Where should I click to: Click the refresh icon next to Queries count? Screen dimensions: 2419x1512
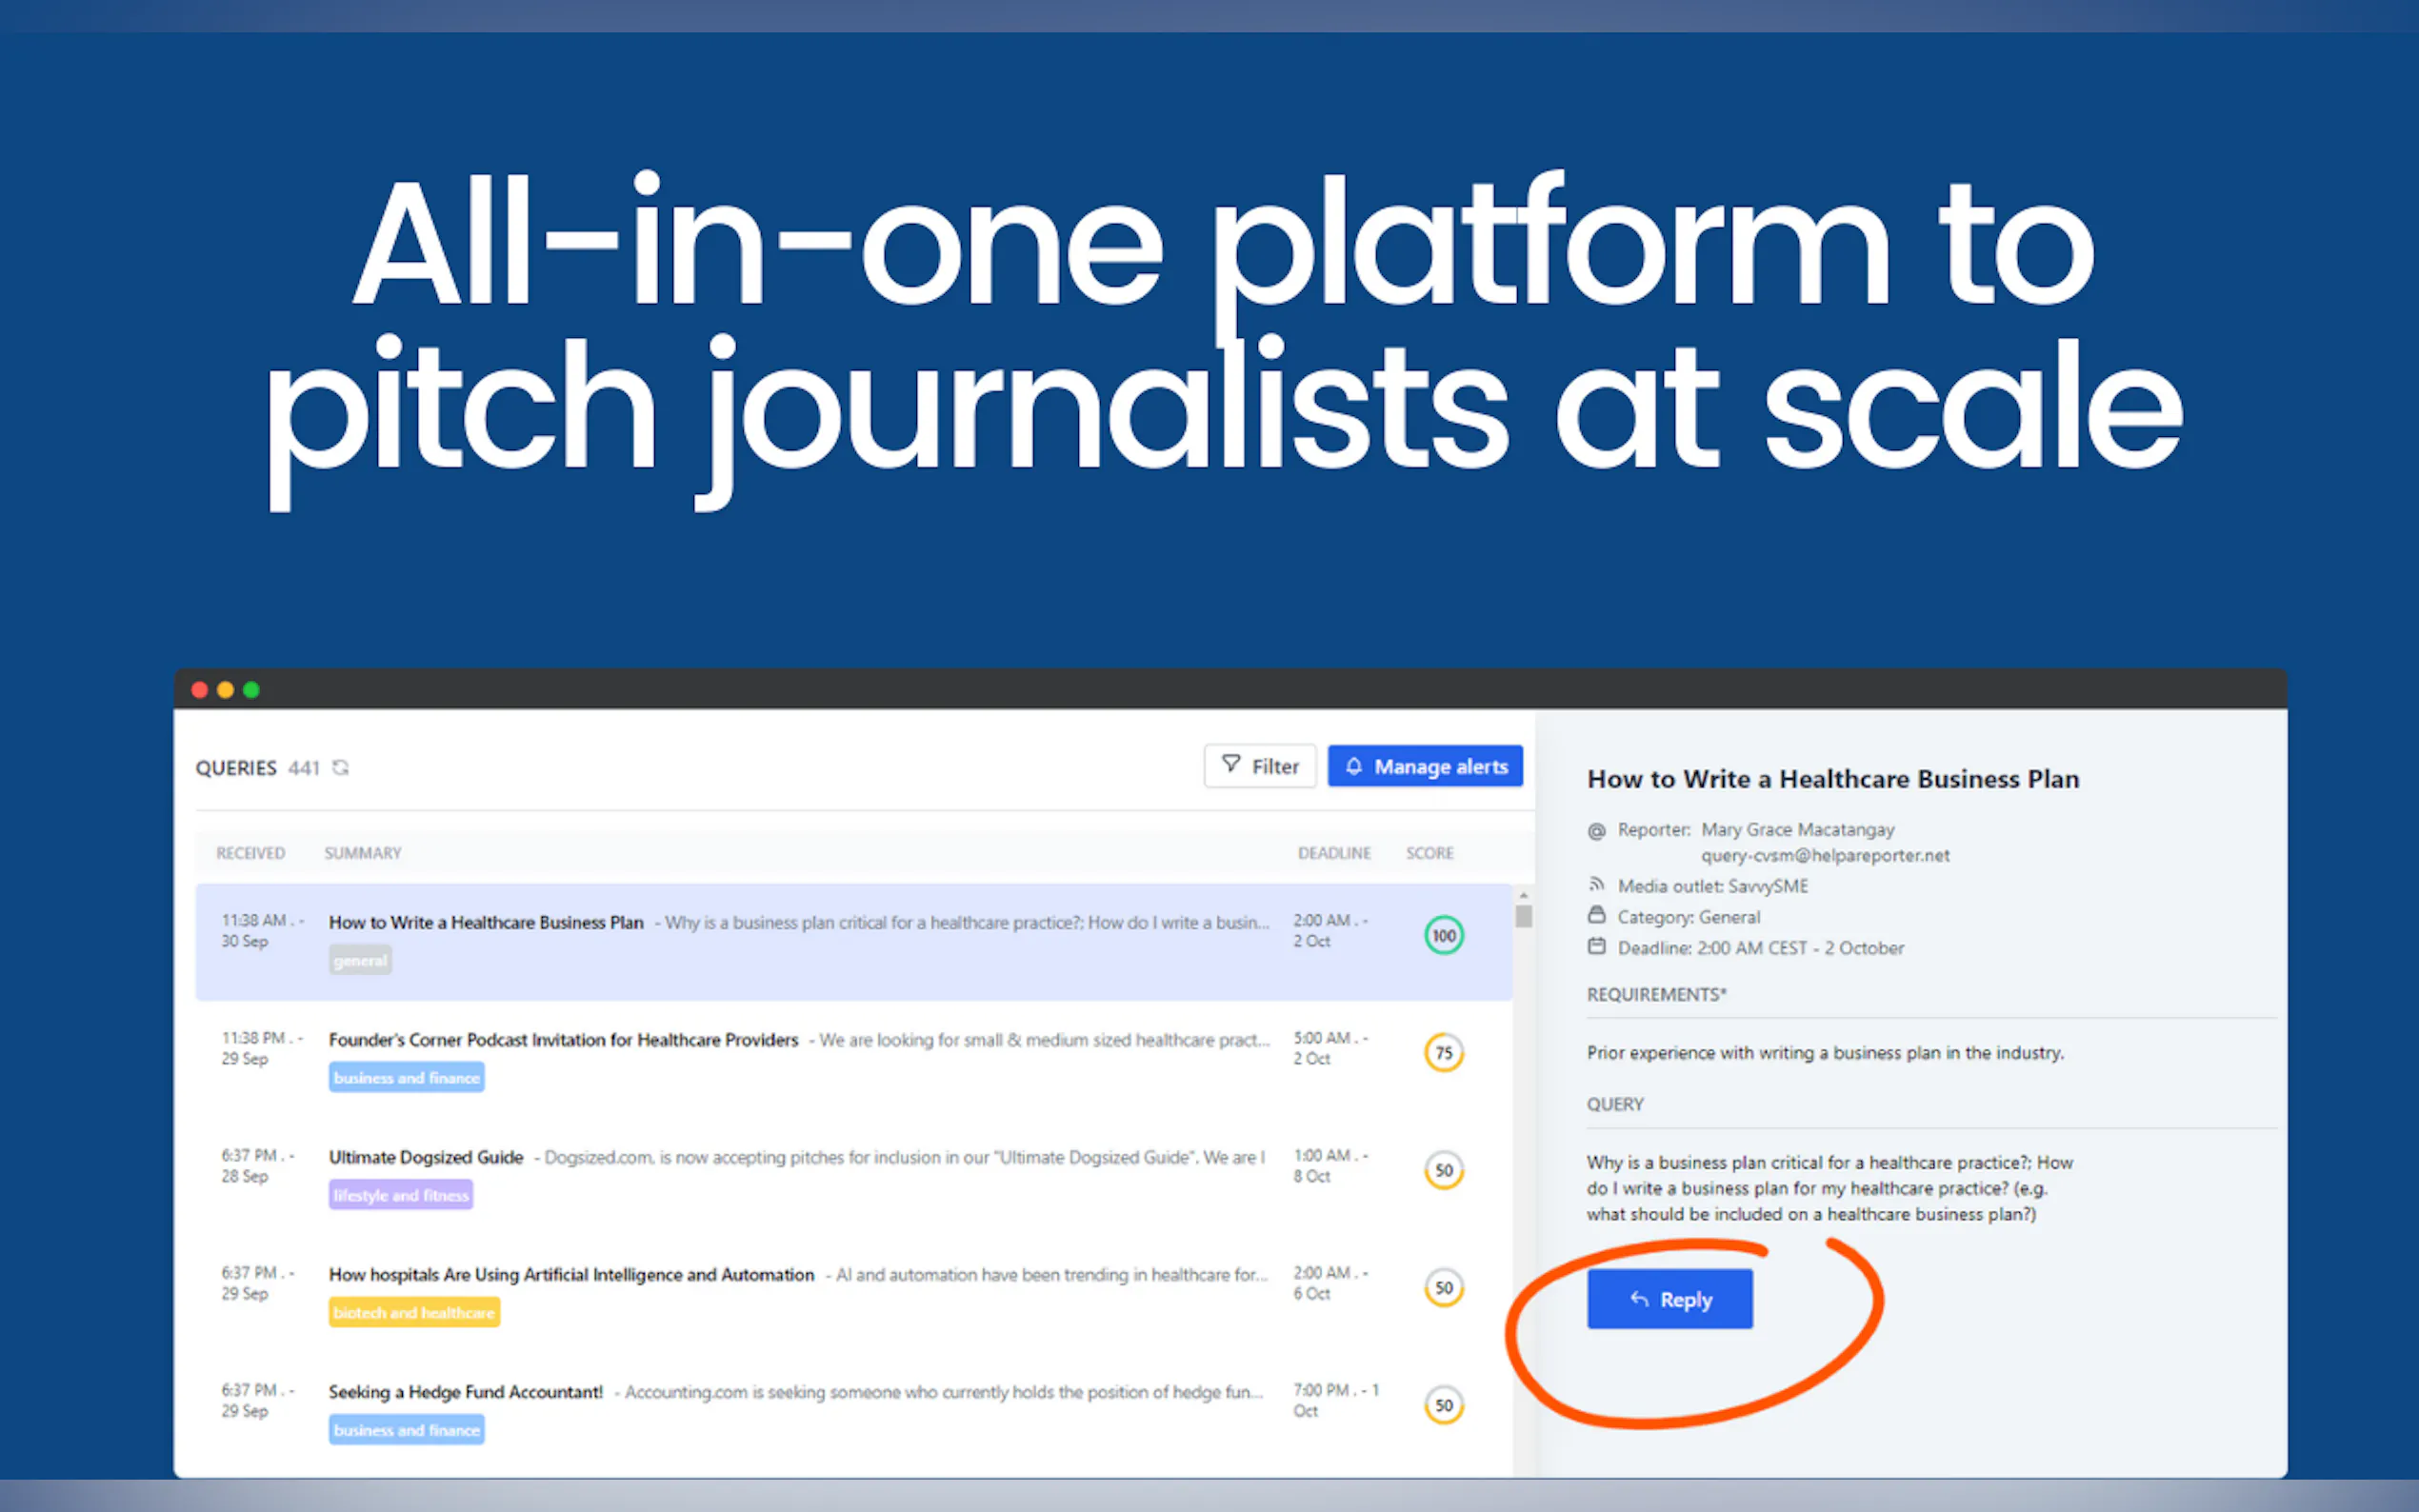[341, 767]
